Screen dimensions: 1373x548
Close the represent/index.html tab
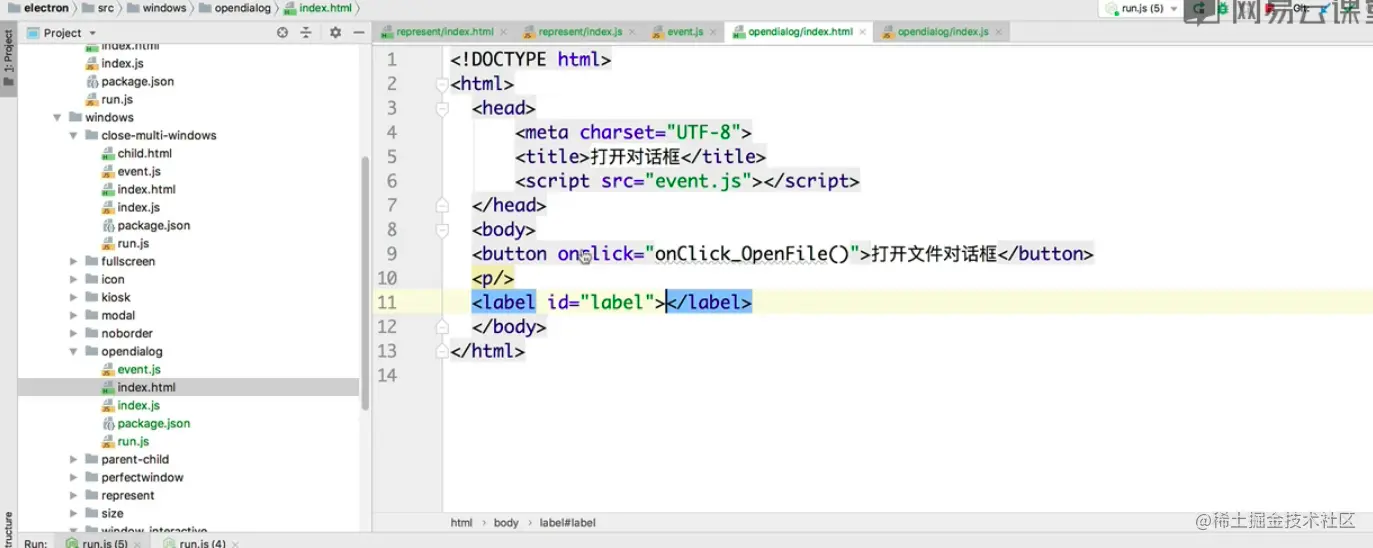[503, 32]
